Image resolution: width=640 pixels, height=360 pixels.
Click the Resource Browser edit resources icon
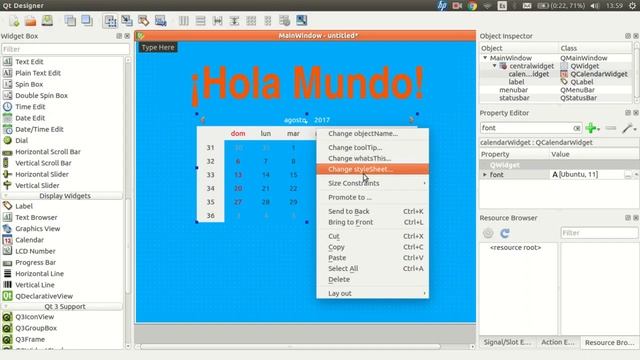tap(488, 233)
